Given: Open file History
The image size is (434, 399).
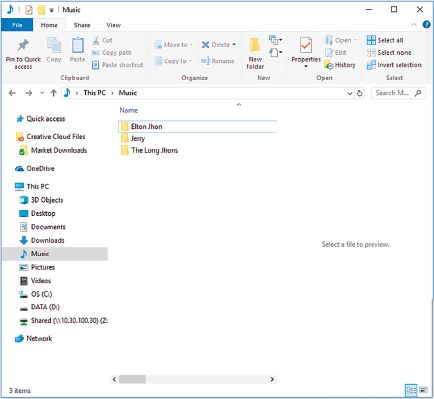Looking at the screenshot, I should (x=339, y=65).
